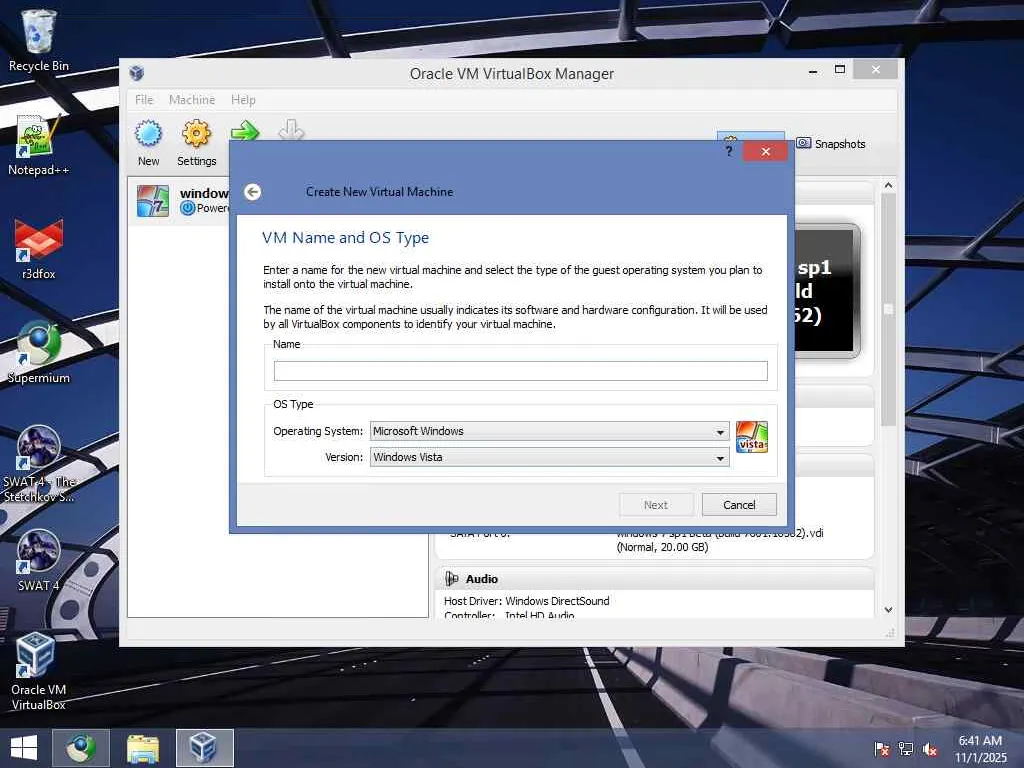
Task: Switch to the Snapshots tab
Action: pos(831,144)
